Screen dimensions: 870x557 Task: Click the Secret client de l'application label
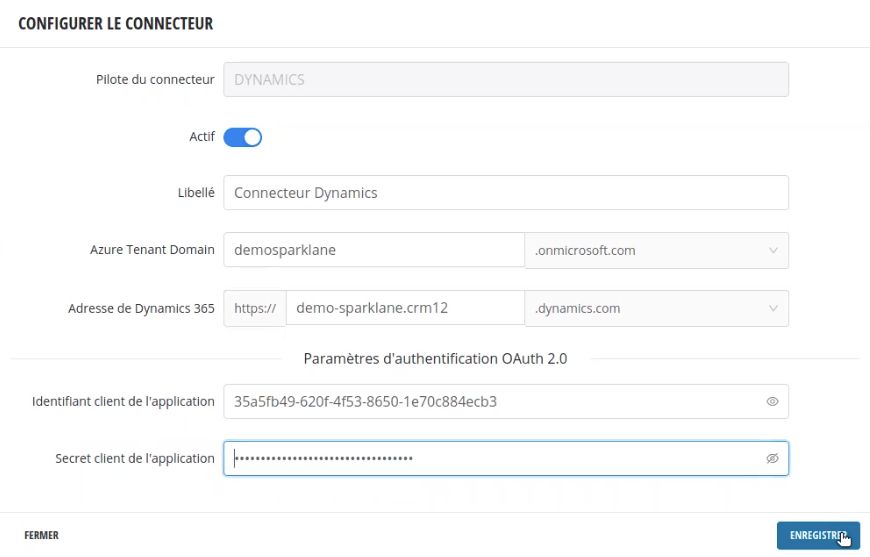coord(135,458)
